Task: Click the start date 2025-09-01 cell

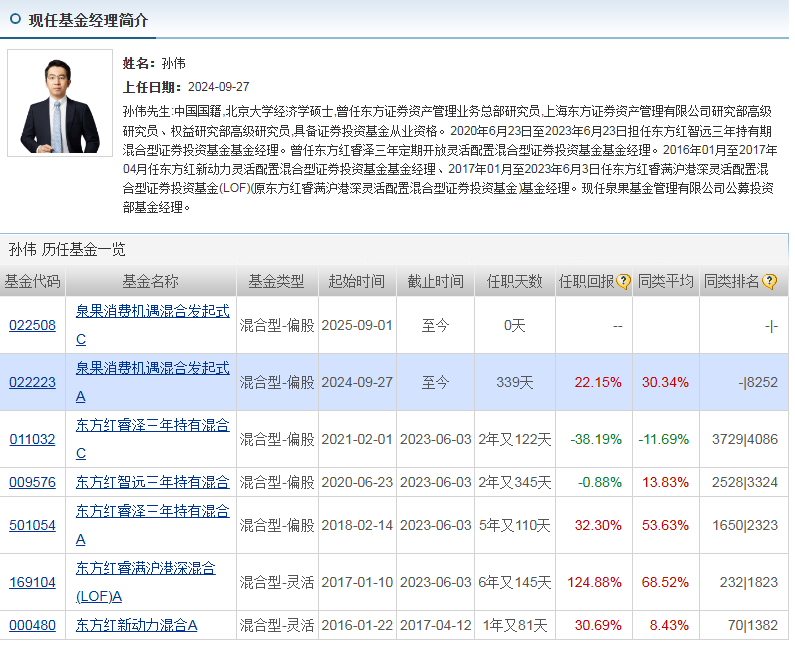Action: pyautogui.click(x=357, y=325)
